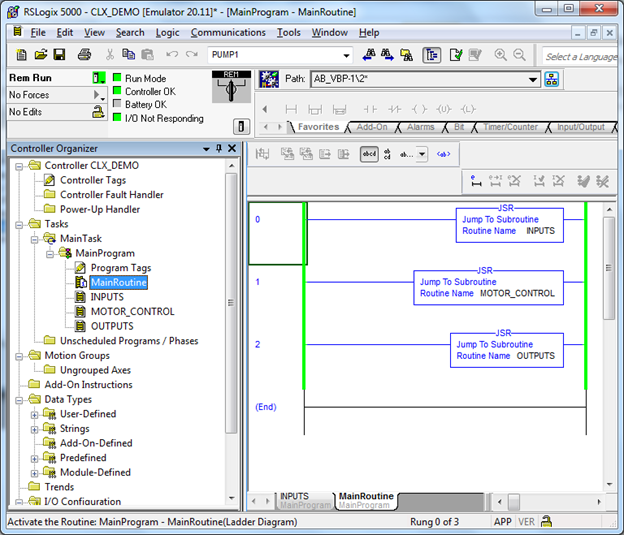Click the forces lock icon beside No Edits

pyautogui.click(x=98, y=112)
